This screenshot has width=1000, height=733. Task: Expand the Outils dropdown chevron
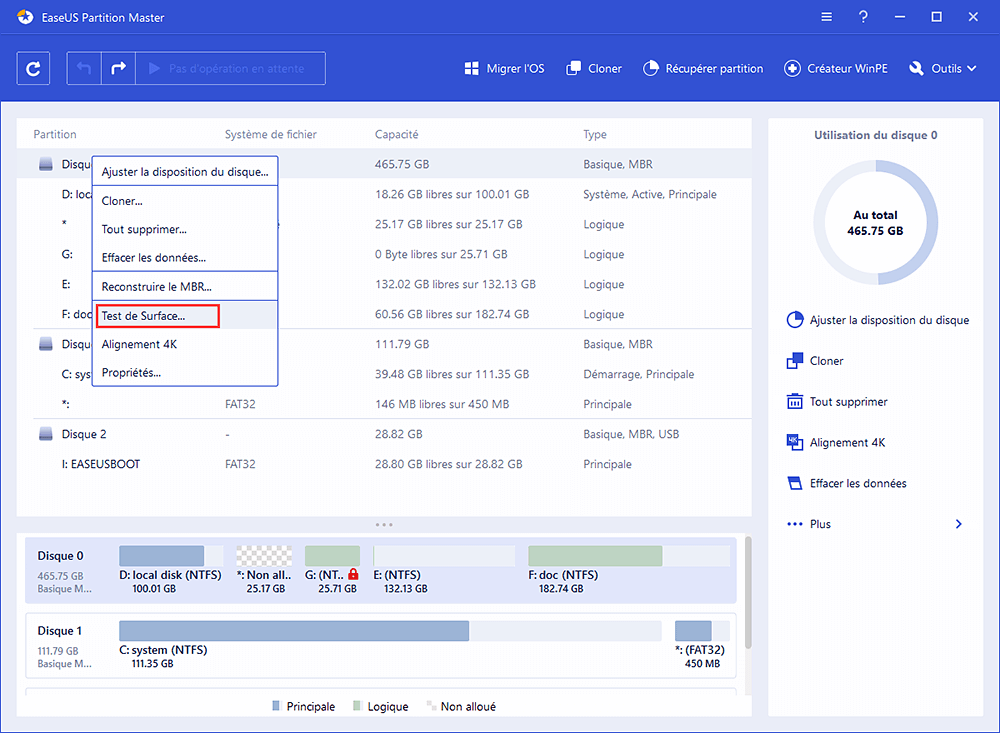point(971,68)
